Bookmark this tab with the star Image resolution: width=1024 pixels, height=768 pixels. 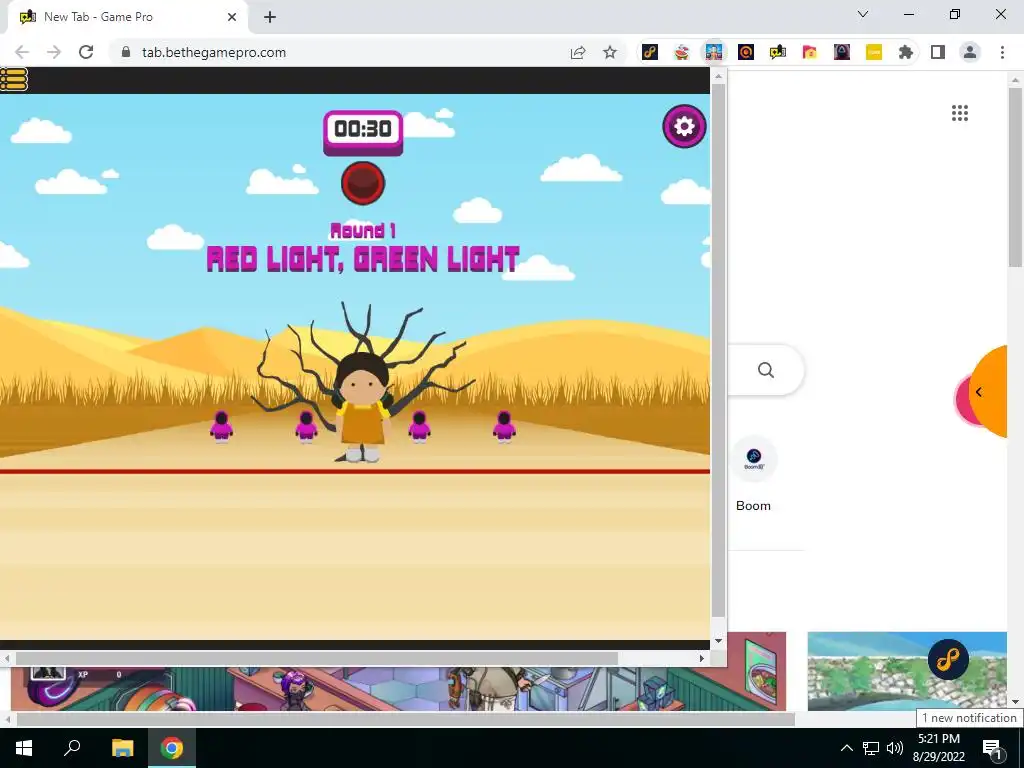coord(610,52)
